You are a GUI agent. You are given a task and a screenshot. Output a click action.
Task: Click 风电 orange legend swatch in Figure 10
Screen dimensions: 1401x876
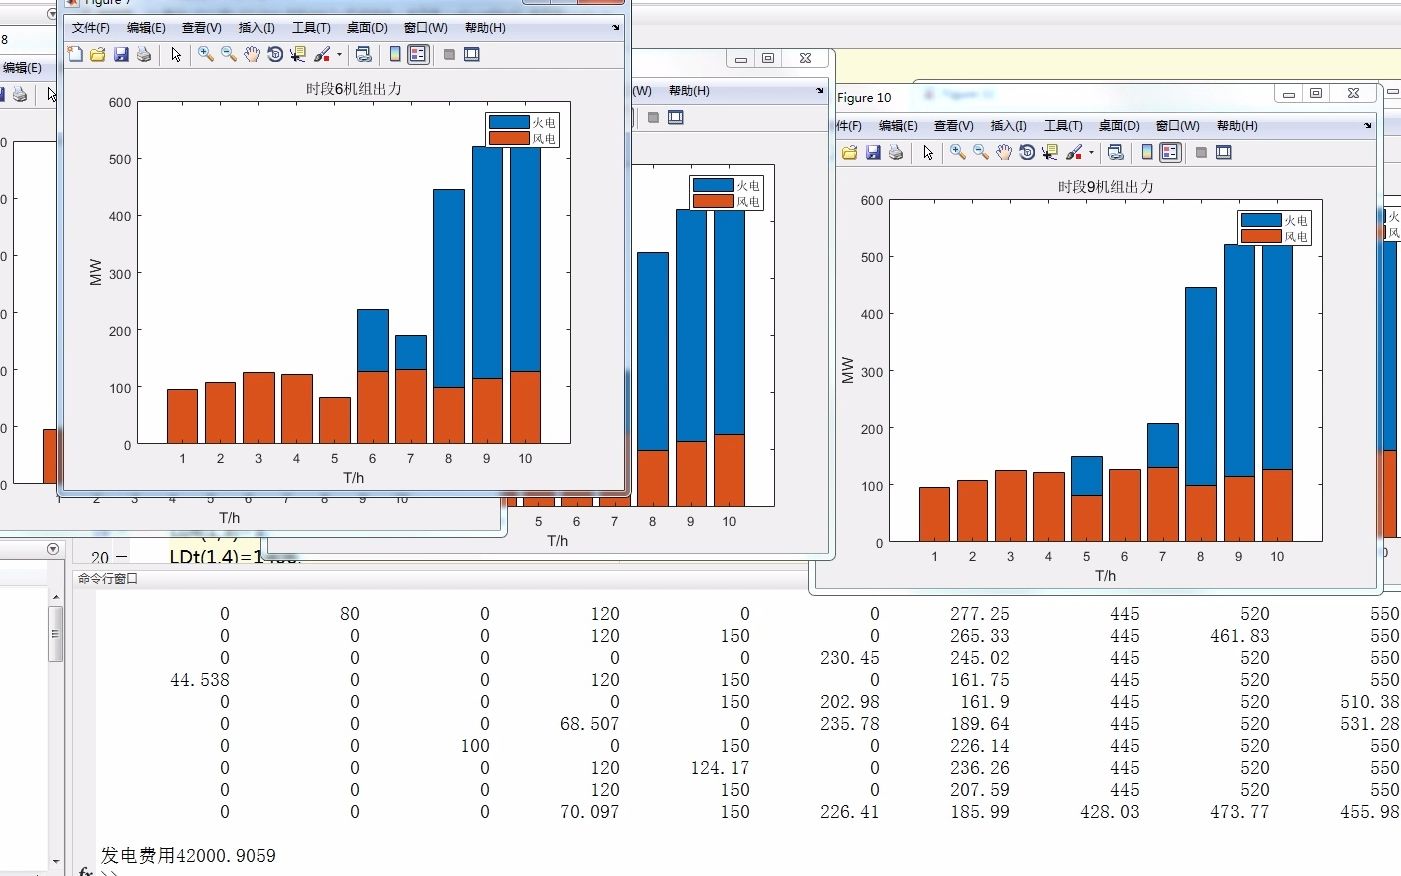tap(1261, 236)
